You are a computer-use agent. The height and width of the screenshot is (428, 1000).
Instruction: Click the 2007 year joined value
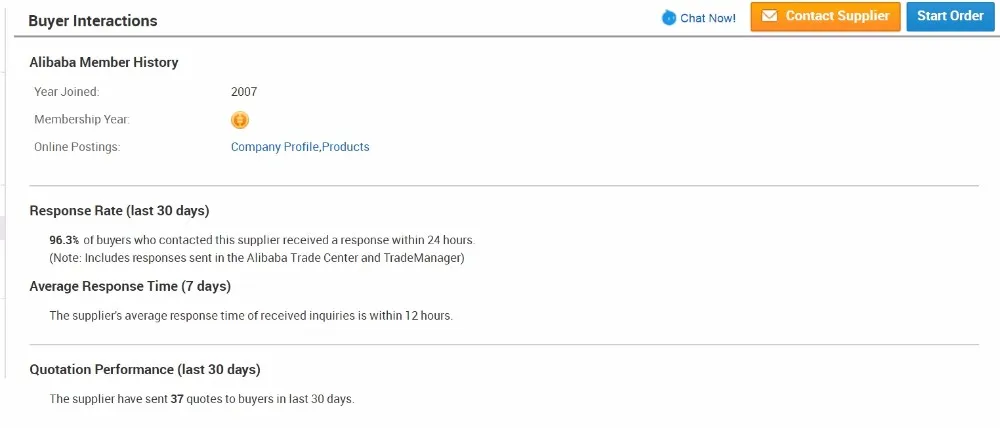(244, 92)
